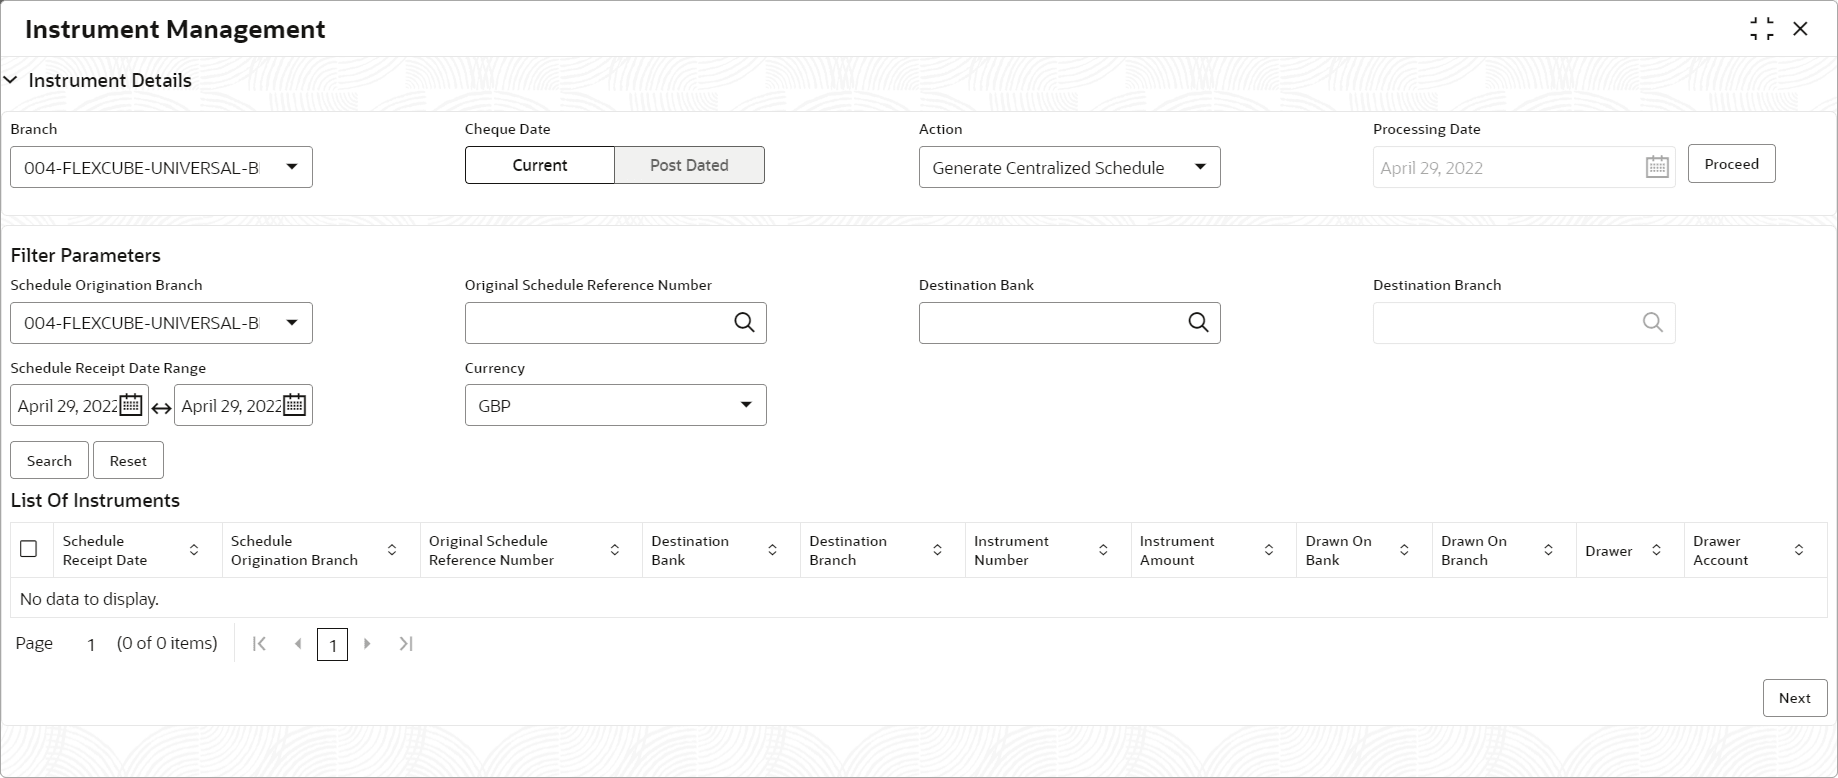The image size is (1838, 778).
Task: Open the Original Schedule Reference Number search icon
Action: (x=744, y=322)
